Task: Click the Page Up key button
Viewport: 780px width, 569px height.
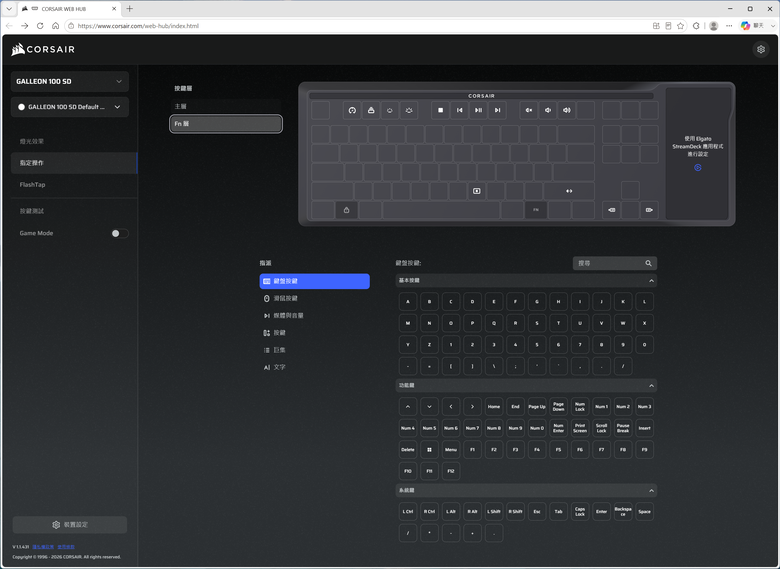Action: point(537,407)
